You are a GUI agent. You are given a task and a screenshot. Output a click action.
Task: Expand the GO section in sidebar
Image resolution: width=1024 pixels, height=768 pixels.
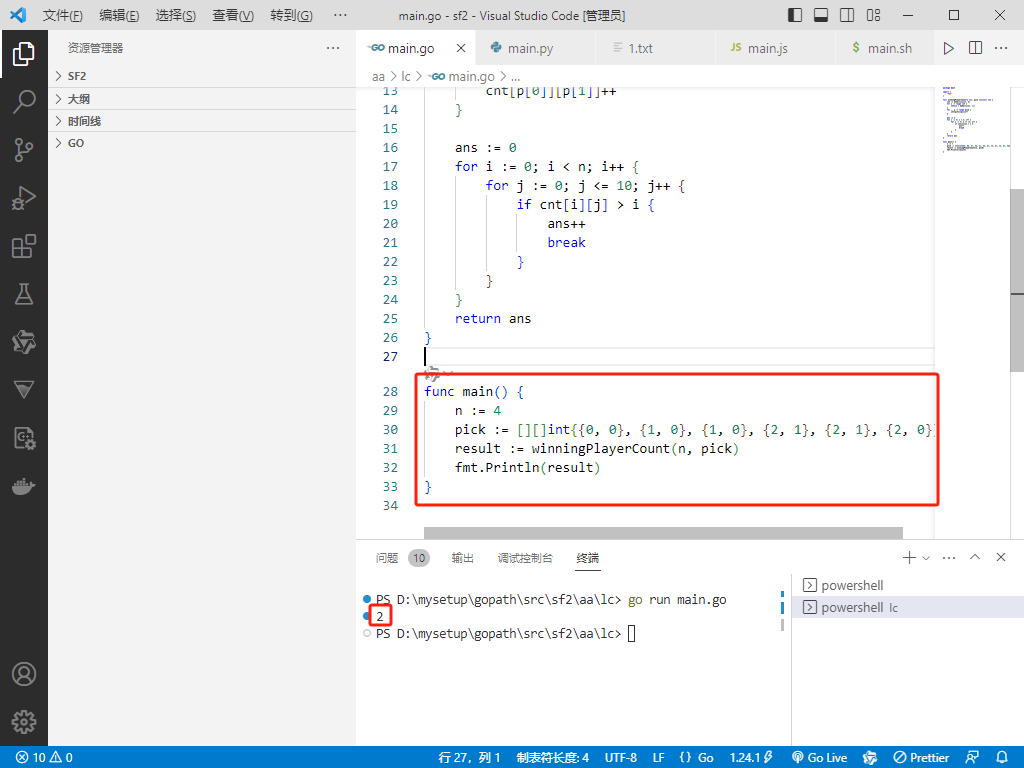point(202,143)
